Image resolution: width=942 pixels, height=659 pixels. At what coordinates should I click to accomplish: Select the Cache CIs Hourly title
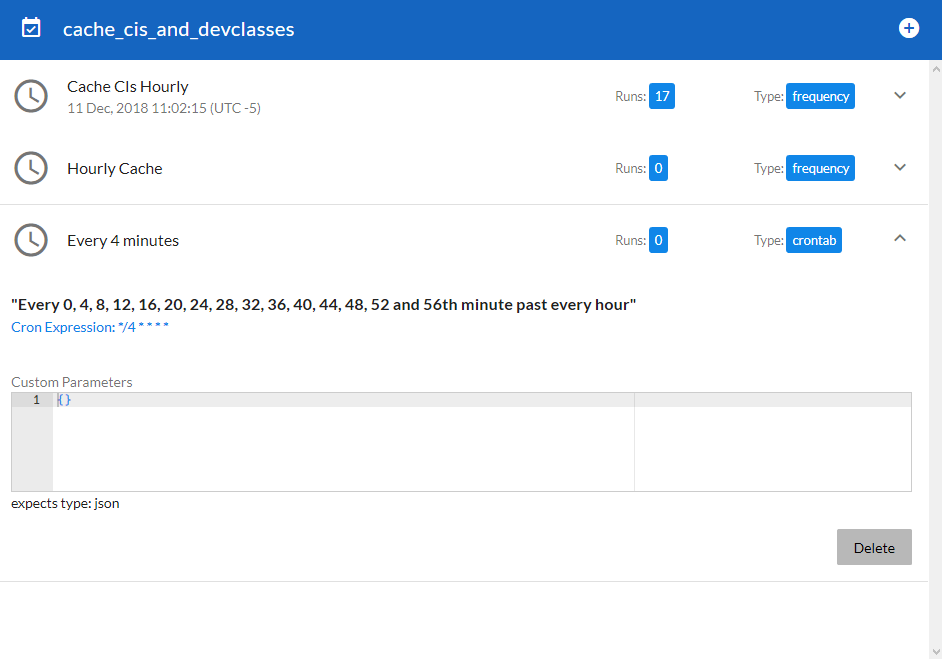pyautogui.click(x=127, y=87)
